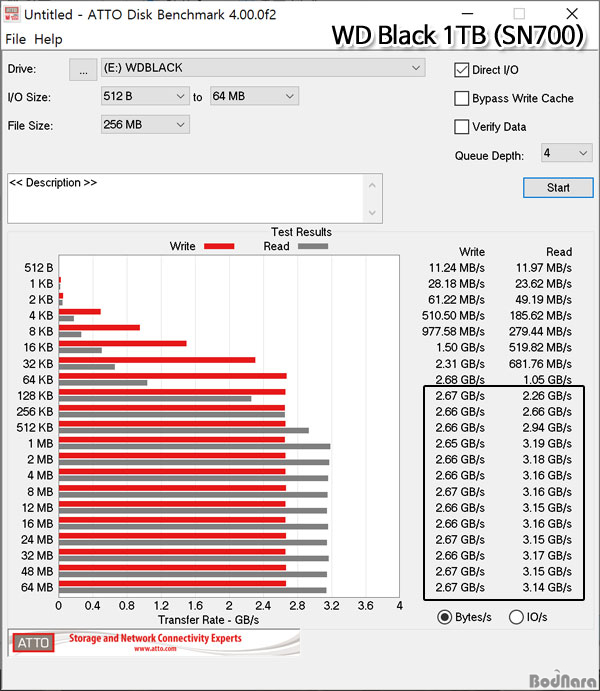Viewport: 600px width, 691px height.
Task: Click the 64 MB row label in chart
Action: [x=37, y=587]
